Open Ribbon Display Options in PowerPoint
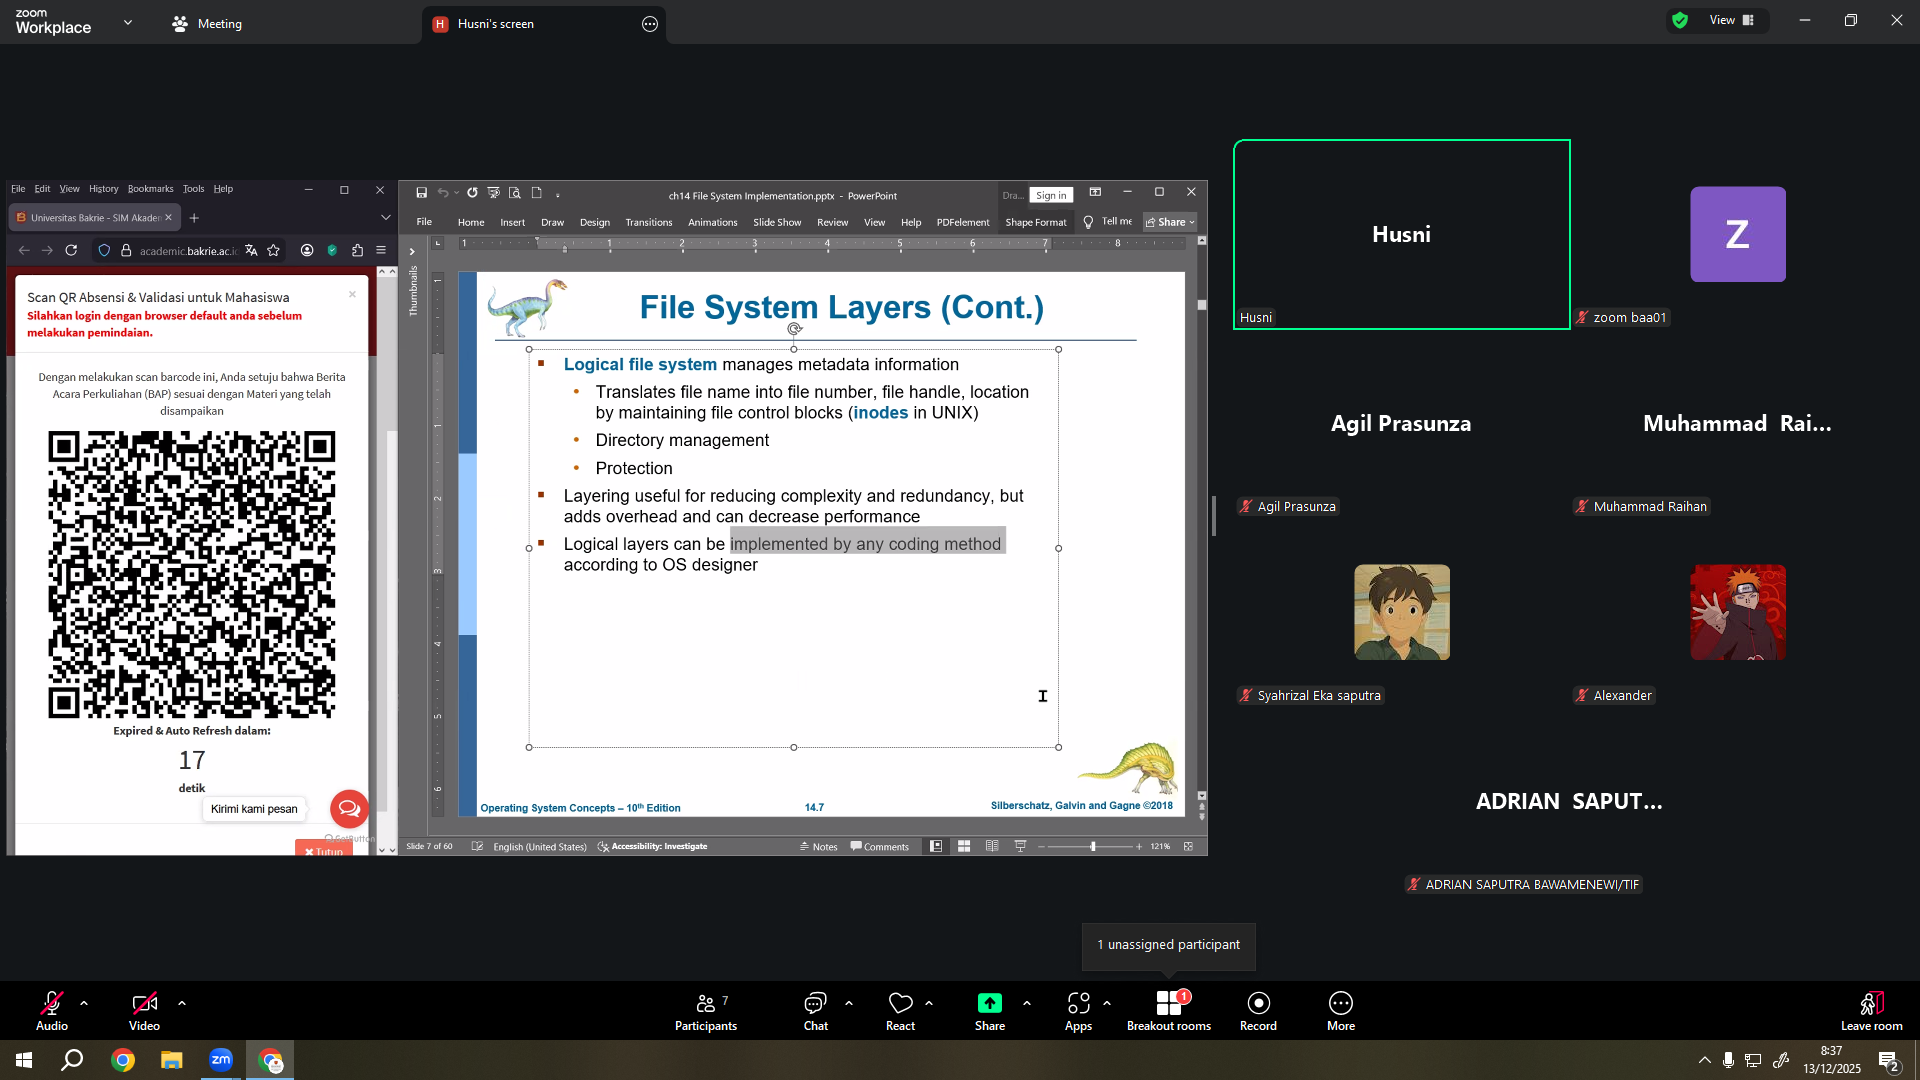The height and width of the screenshot is (1080, 1920). tap(1095, 192)
